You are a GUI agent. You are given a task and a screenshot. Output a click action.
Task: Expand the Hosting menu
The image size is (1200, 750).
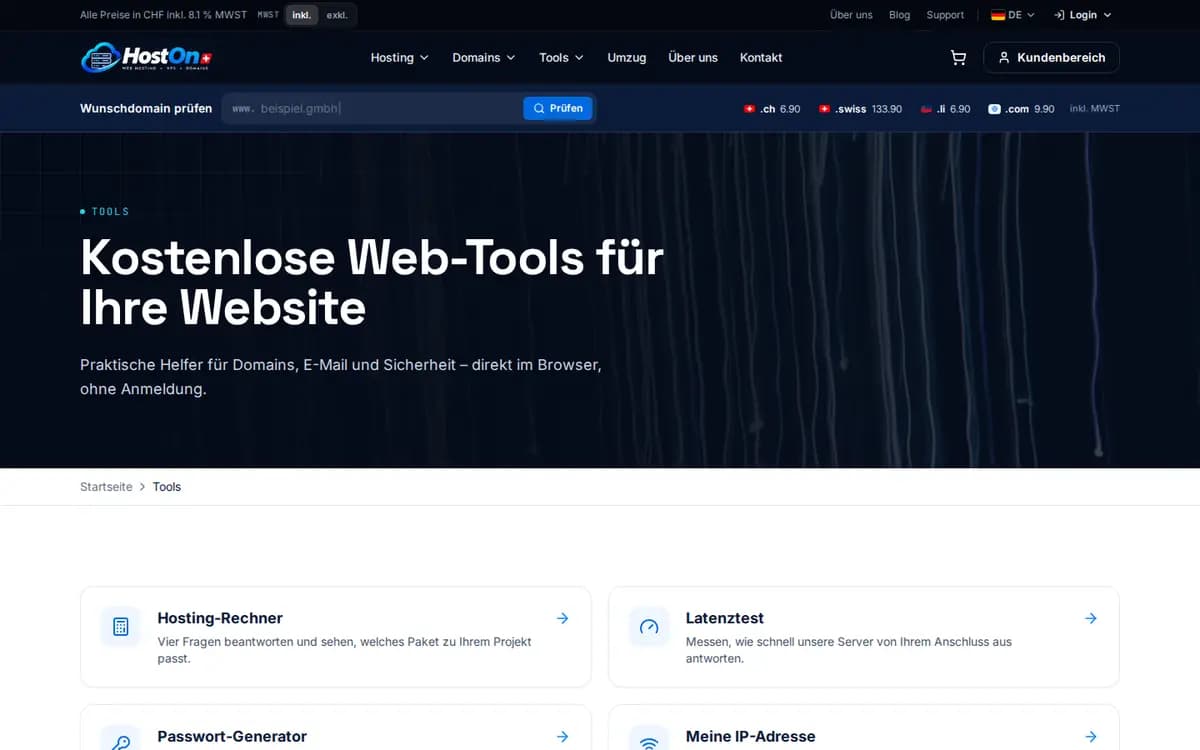click(399, 58)
